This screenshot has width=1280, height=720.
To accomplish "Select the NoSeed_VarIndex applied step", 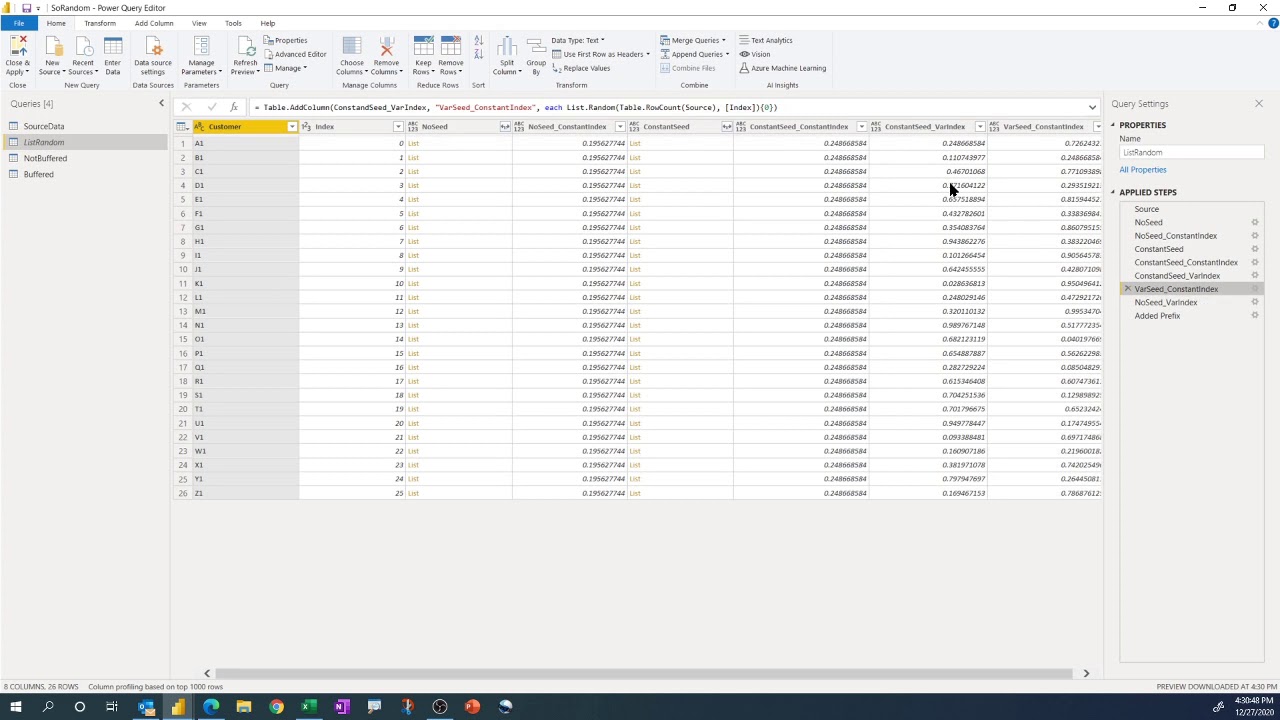I will pyautogui.click(x=1166, y=302).
